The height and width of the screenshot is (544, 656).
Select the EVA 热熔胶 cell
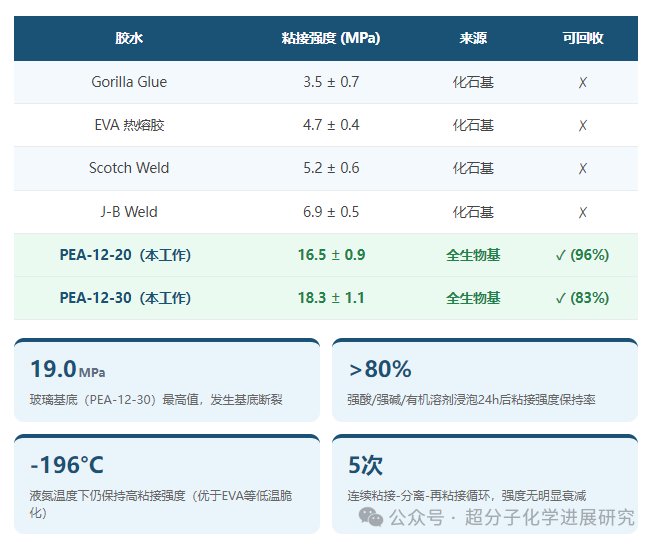pyautogui.click(x=129, y=125)
